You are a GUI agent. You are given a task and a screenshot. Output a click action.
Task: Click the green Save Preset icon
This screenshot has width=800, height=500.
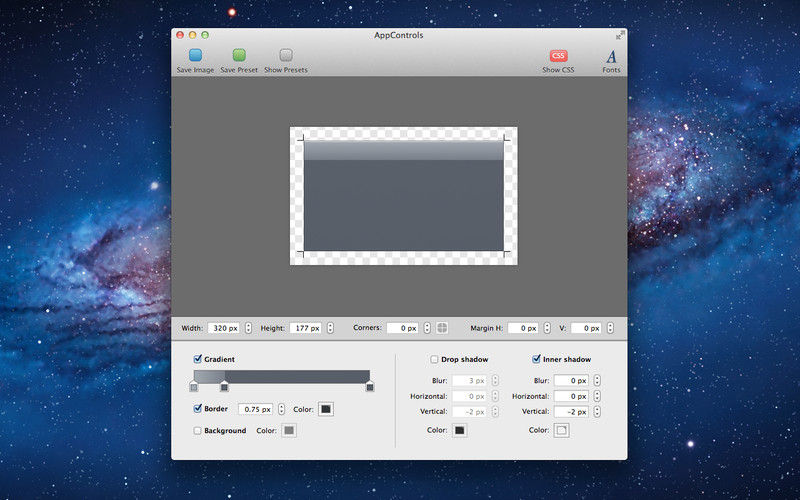tap(239, 55)
